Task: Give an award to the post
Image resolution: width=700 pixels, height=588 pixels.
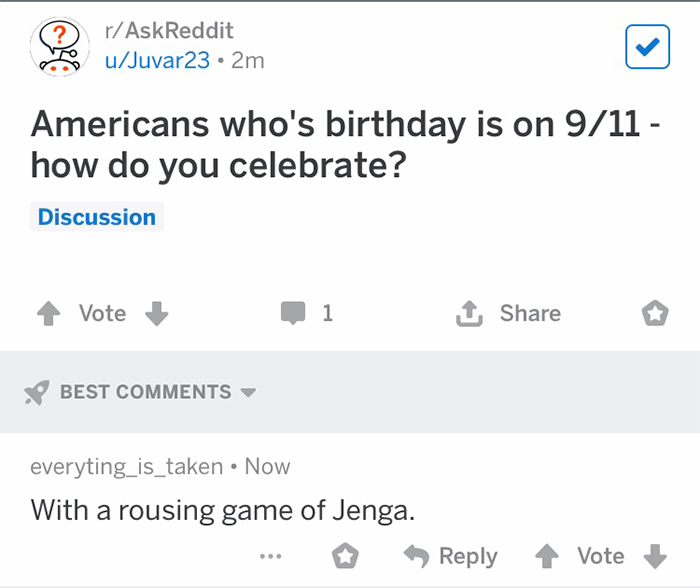Action: coord(654,314)
